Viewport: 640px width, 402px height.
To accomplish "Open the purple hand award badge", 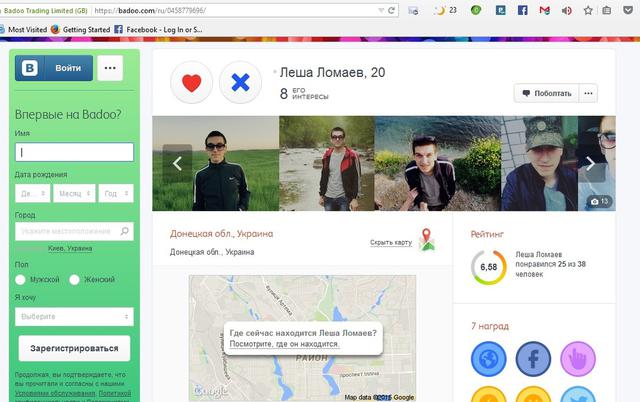I will pyautogui.click(x=578, y=359).
